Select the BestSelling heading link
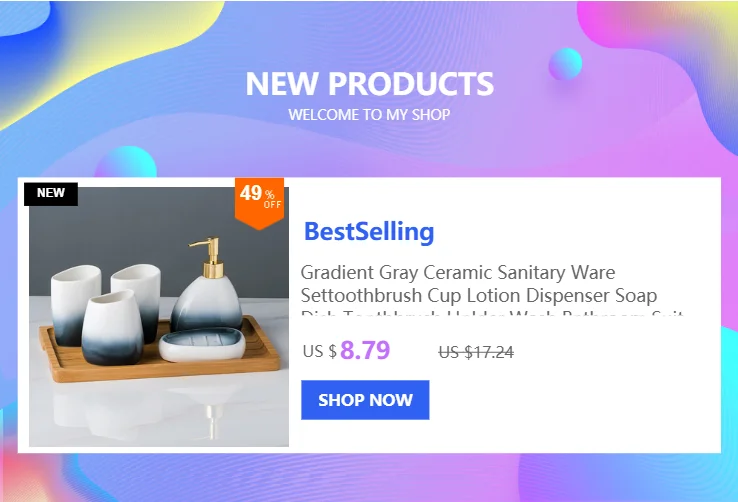Screen dimensions: 738x502 tap(369, 231)
